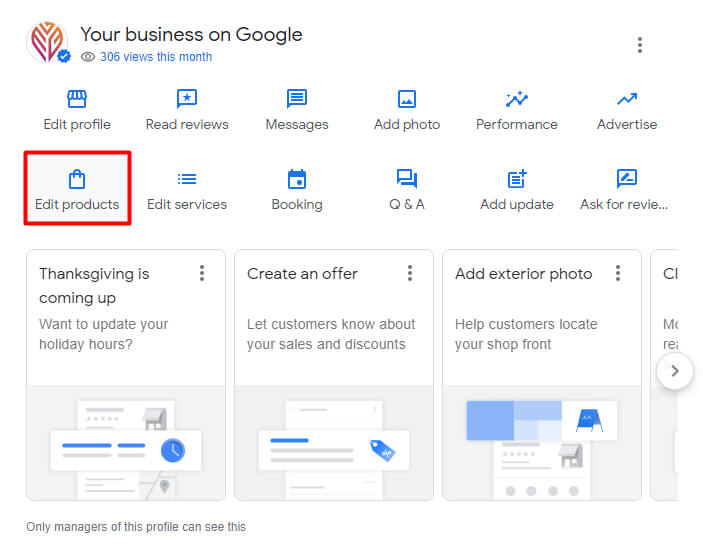Open the Messages chat icon

pyautogui.click(x=297, y=99)
